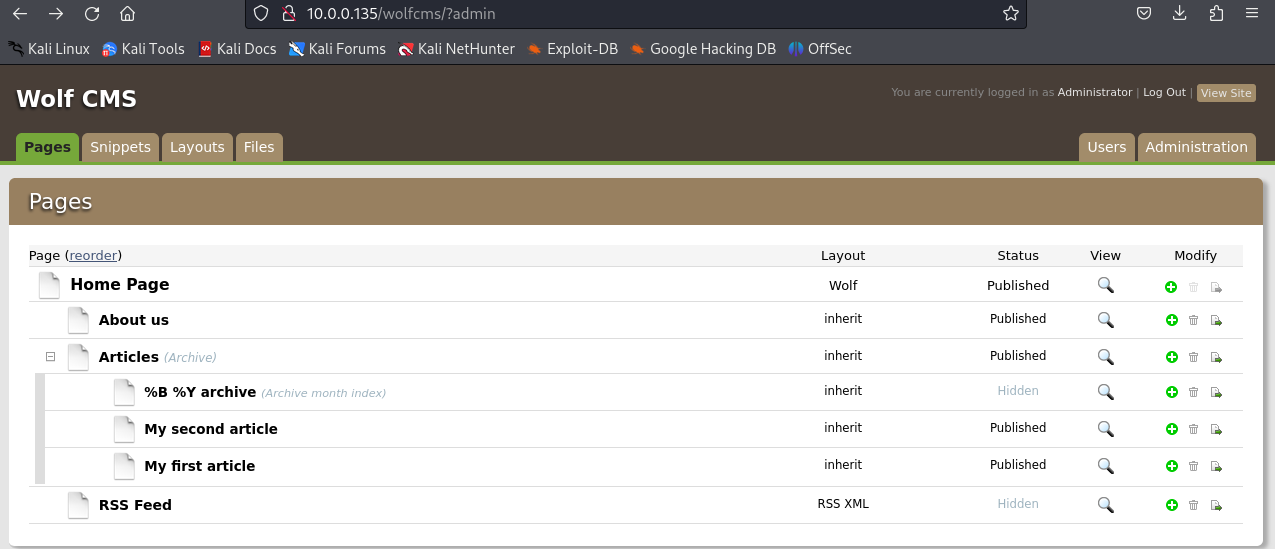Screen dimensions: 1275x549
Task: Copy the About us page
Action: 1216,321
